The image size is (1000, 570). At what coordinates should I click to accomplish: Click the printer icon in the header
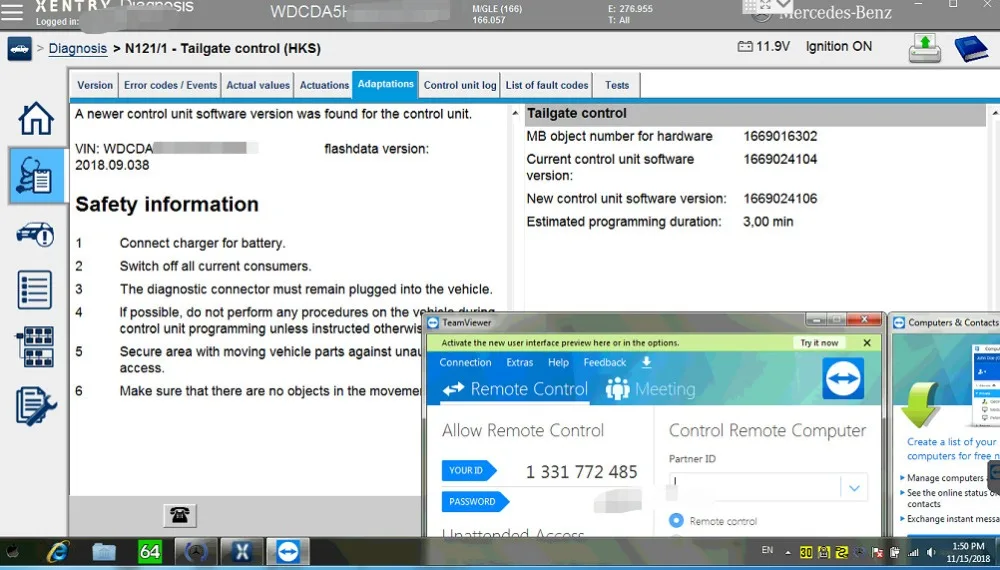pos(925,48)
